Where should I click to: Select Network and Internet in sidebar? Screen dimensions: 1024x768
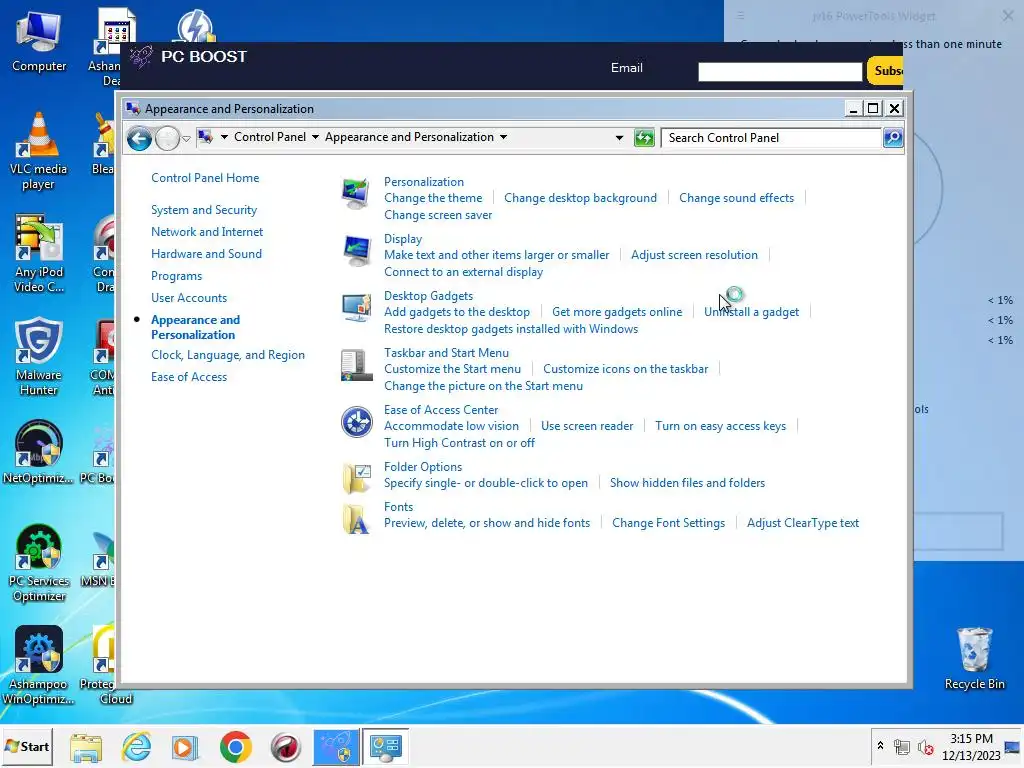(x=207, y=232)
